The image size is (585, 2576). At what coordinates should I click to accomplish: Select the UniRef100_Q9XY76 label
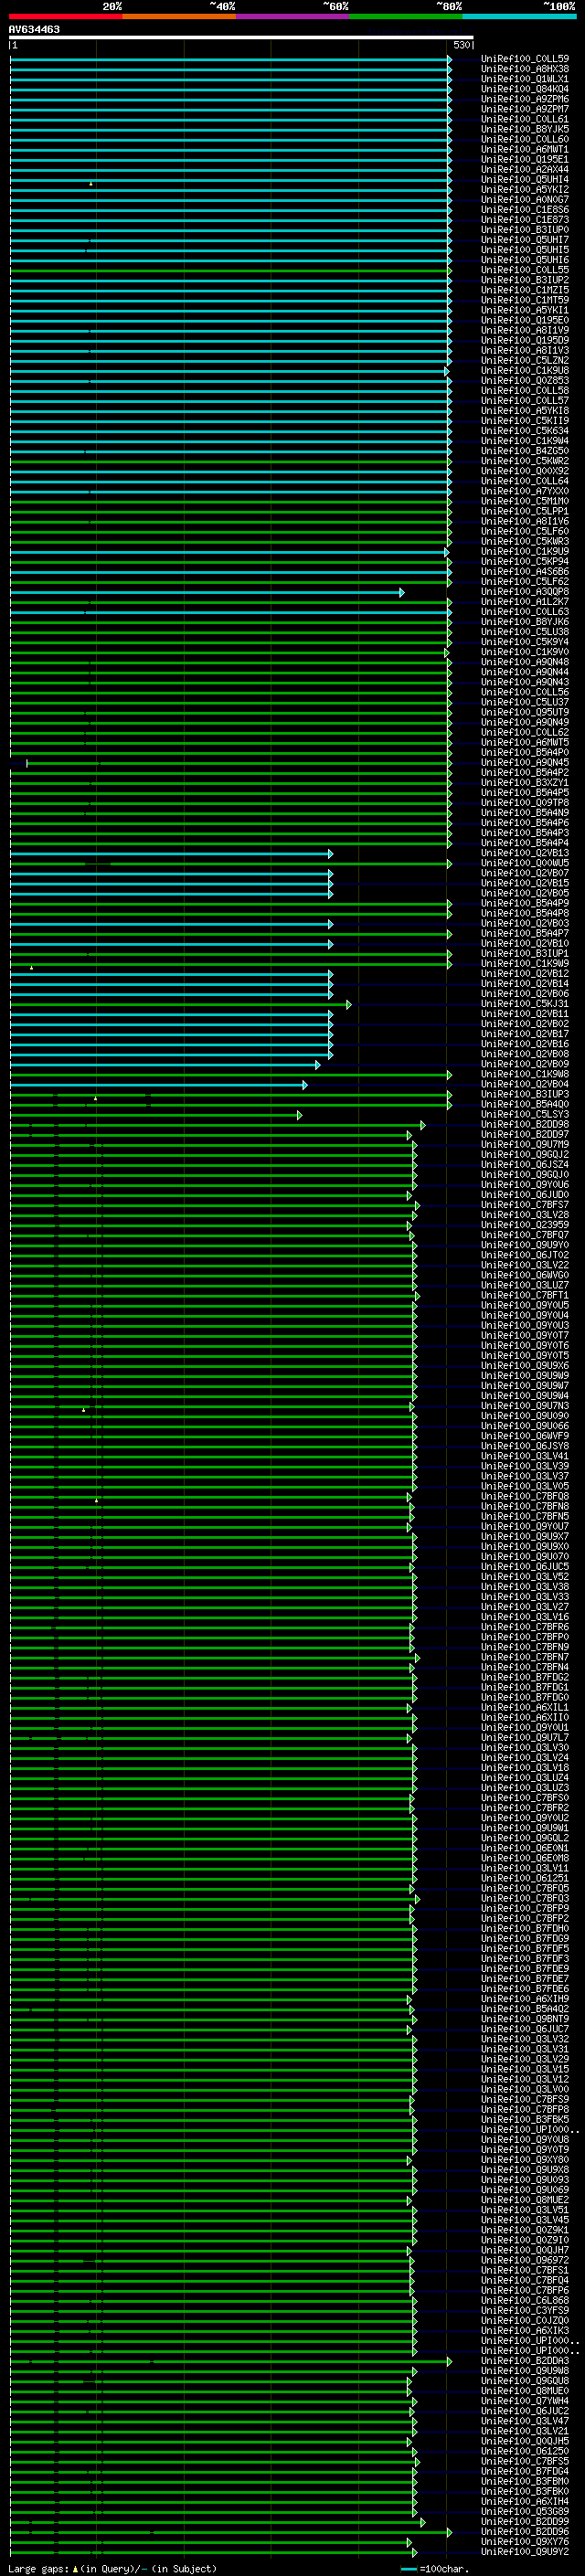click(525, 2541)
